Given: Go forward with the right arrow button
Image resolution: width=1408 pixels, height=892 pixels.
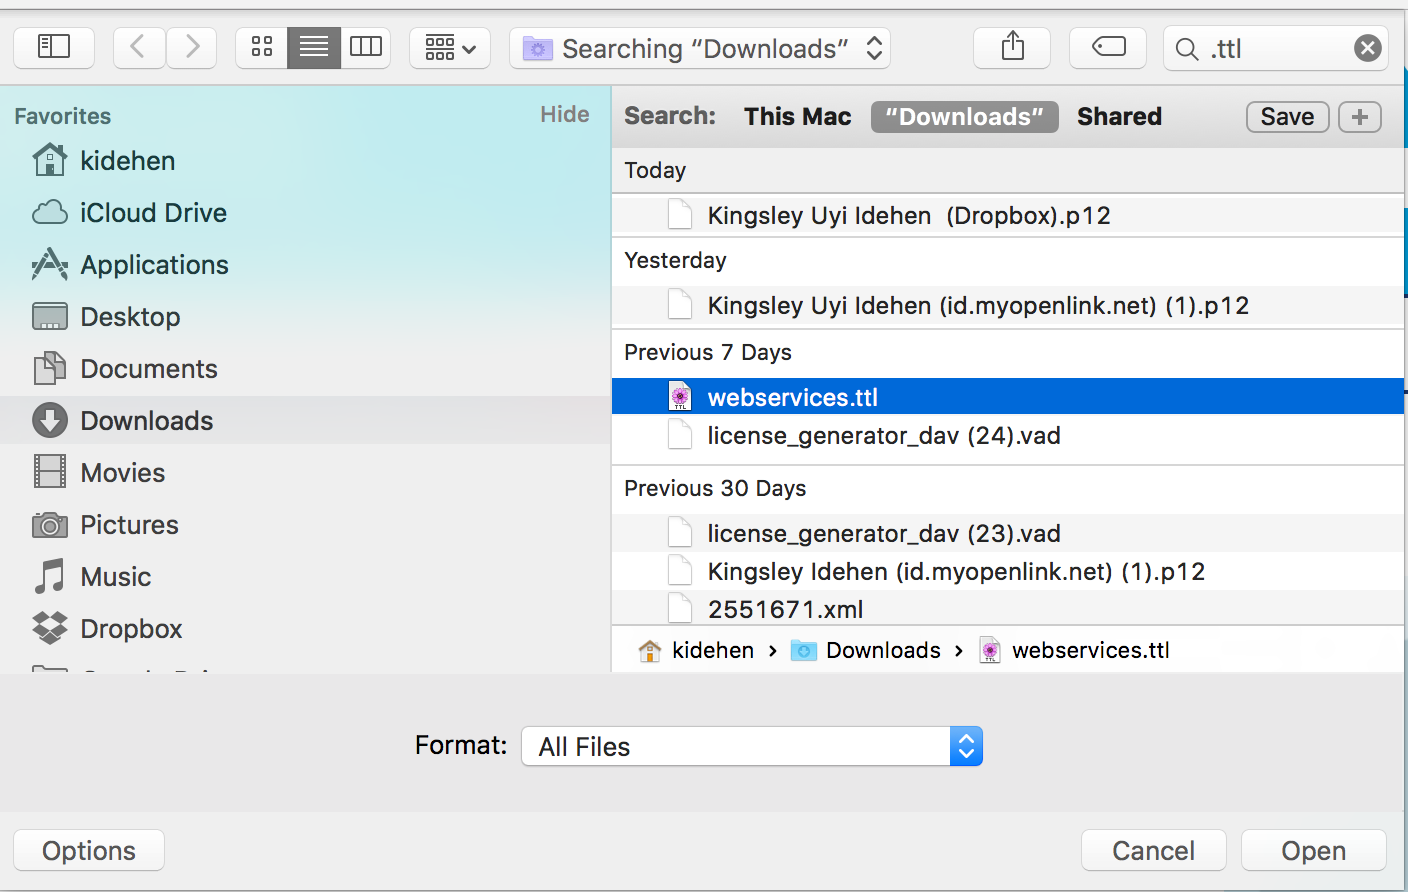Looking at the screenshot, I should [x=192, y=47].
